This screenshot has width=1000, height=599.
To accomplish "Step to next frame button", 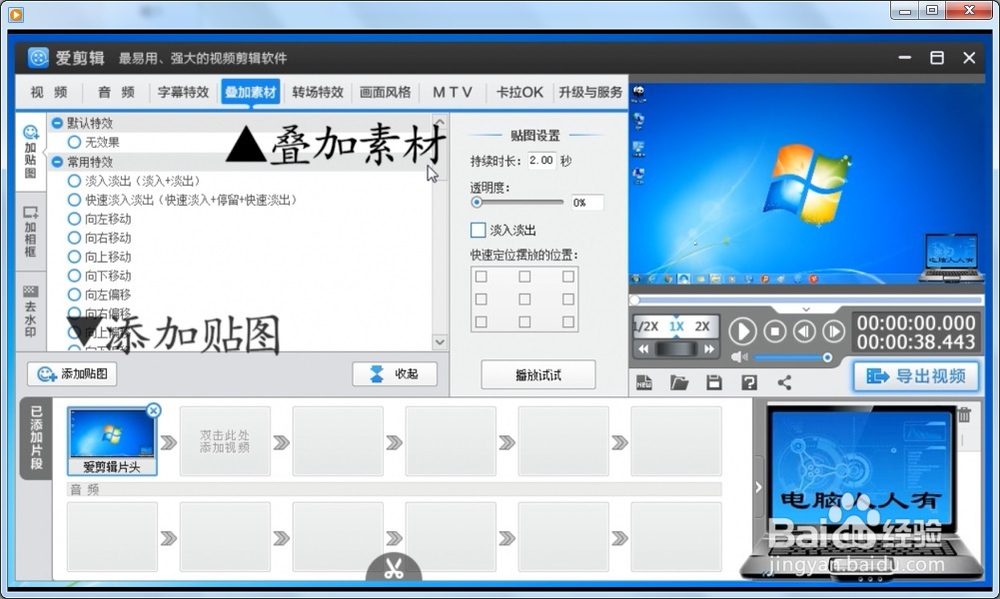I will pyautogui.click(x=834, y=331).
